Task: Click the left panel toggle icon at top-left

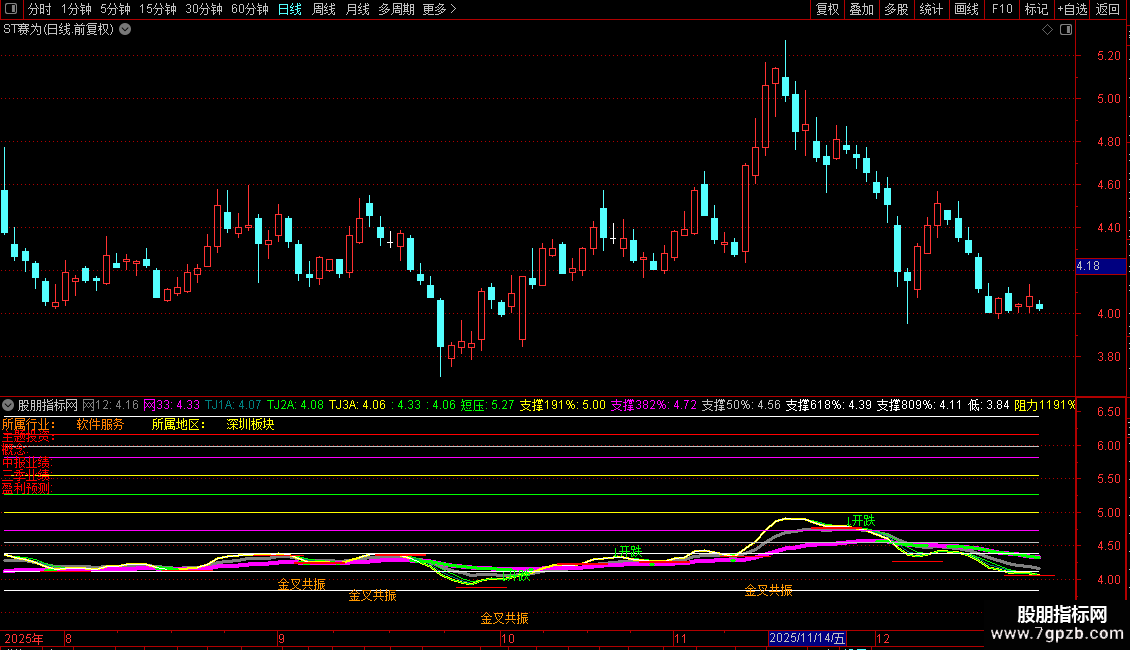Action: [11, 10]
